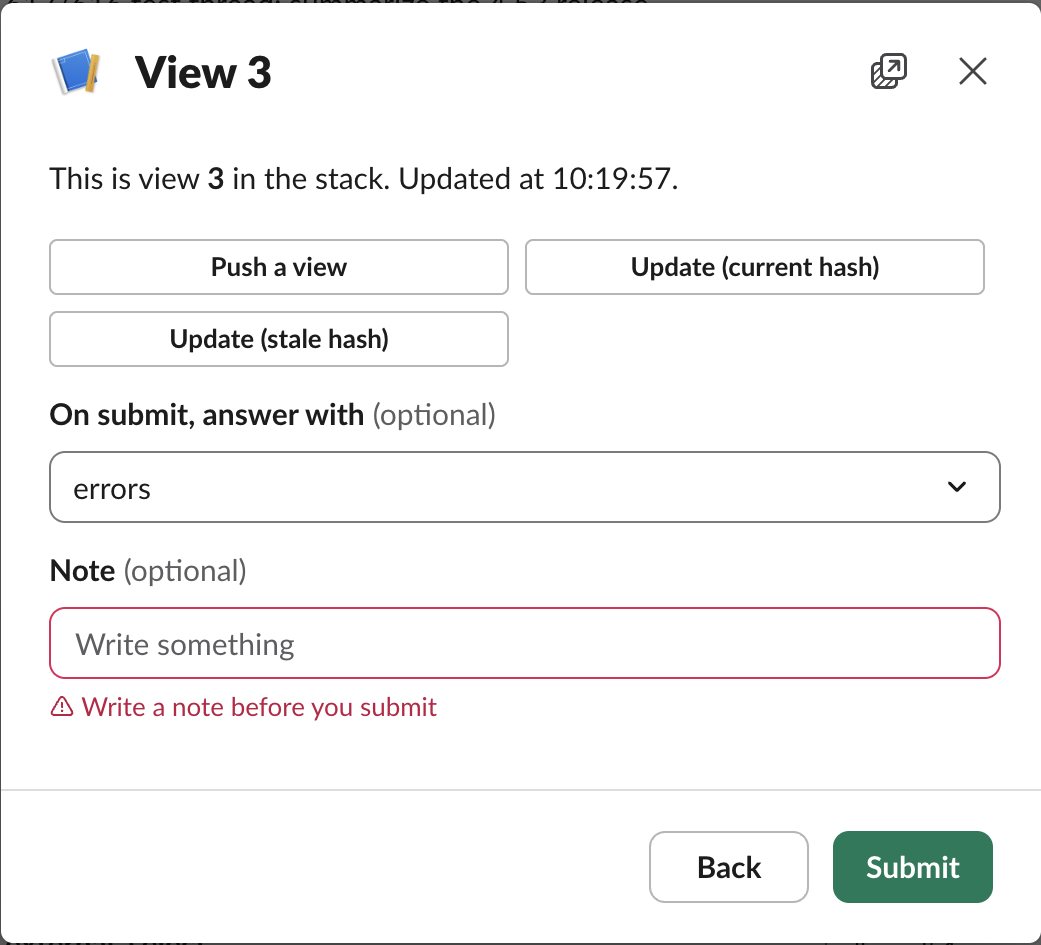Click the "View 3" modal title
The height and width of the screenshot is (945, 1041).
tap(203, 72)
